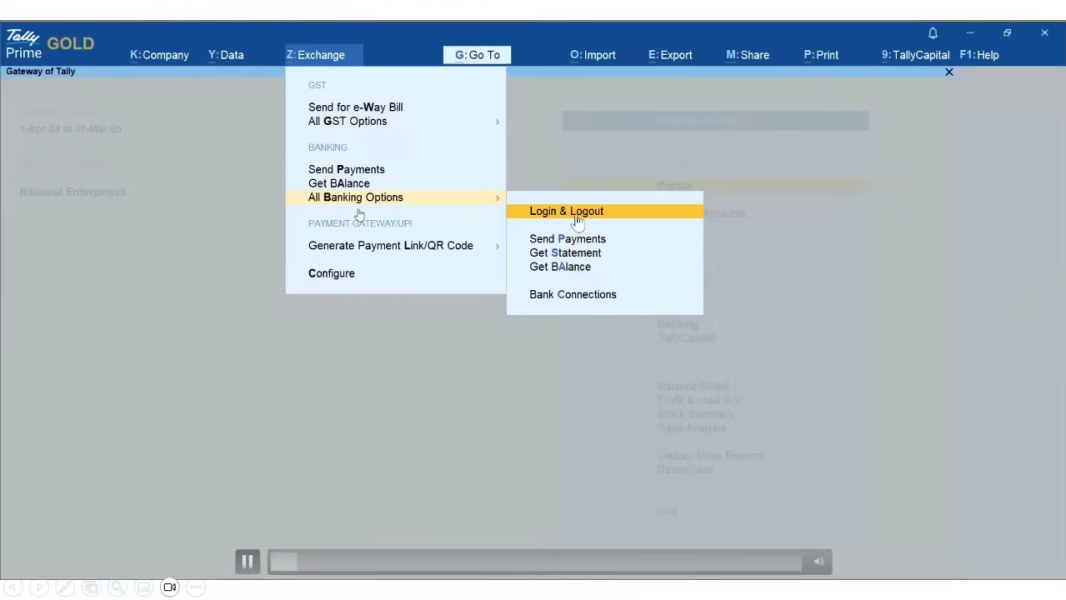Open the slideshow more options icon
This screenshot has height=600, width=1066.
pos(196,587)
